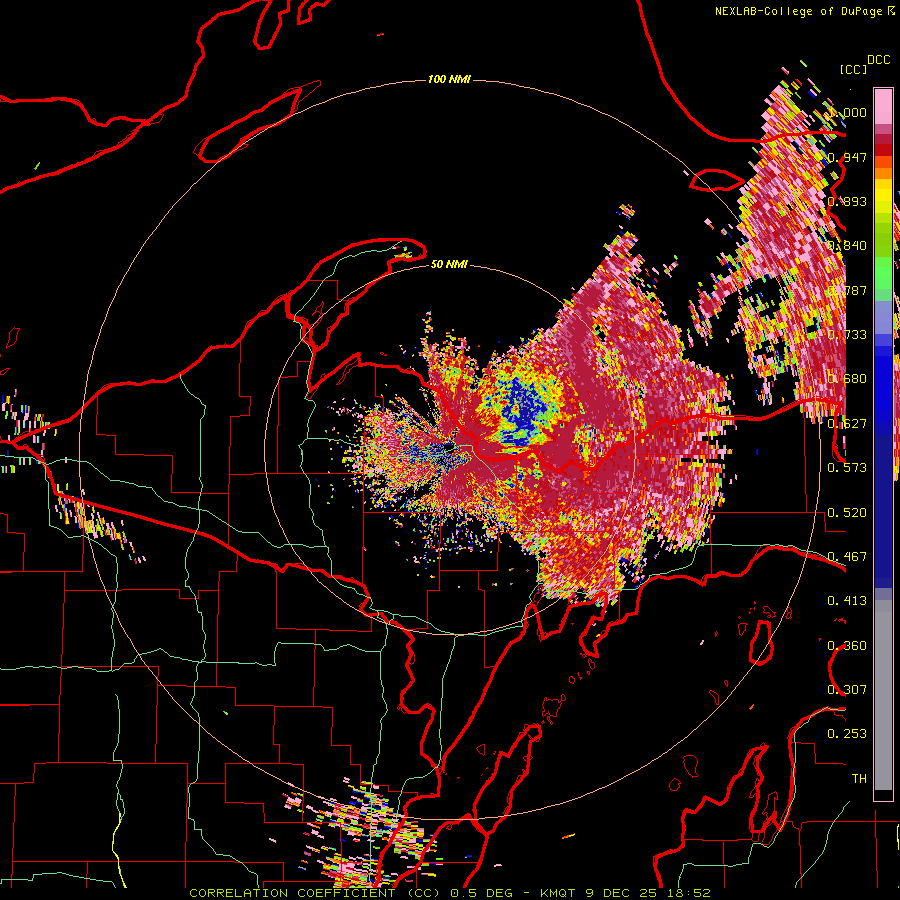Image resolution: width=900 pixels, height=900 pixels.
Task: Pick the light pink top color bar segment
Action: click(x=883, y=107)
